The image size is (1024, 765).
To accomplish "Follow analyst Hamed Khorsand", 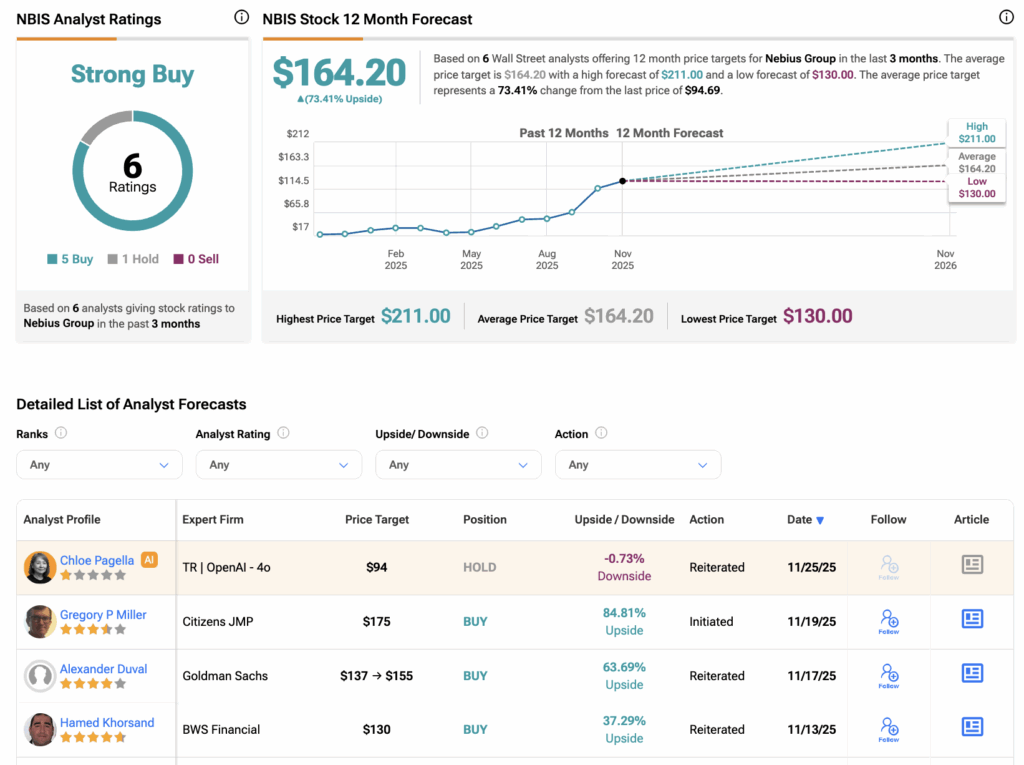I will coord(889,728).
